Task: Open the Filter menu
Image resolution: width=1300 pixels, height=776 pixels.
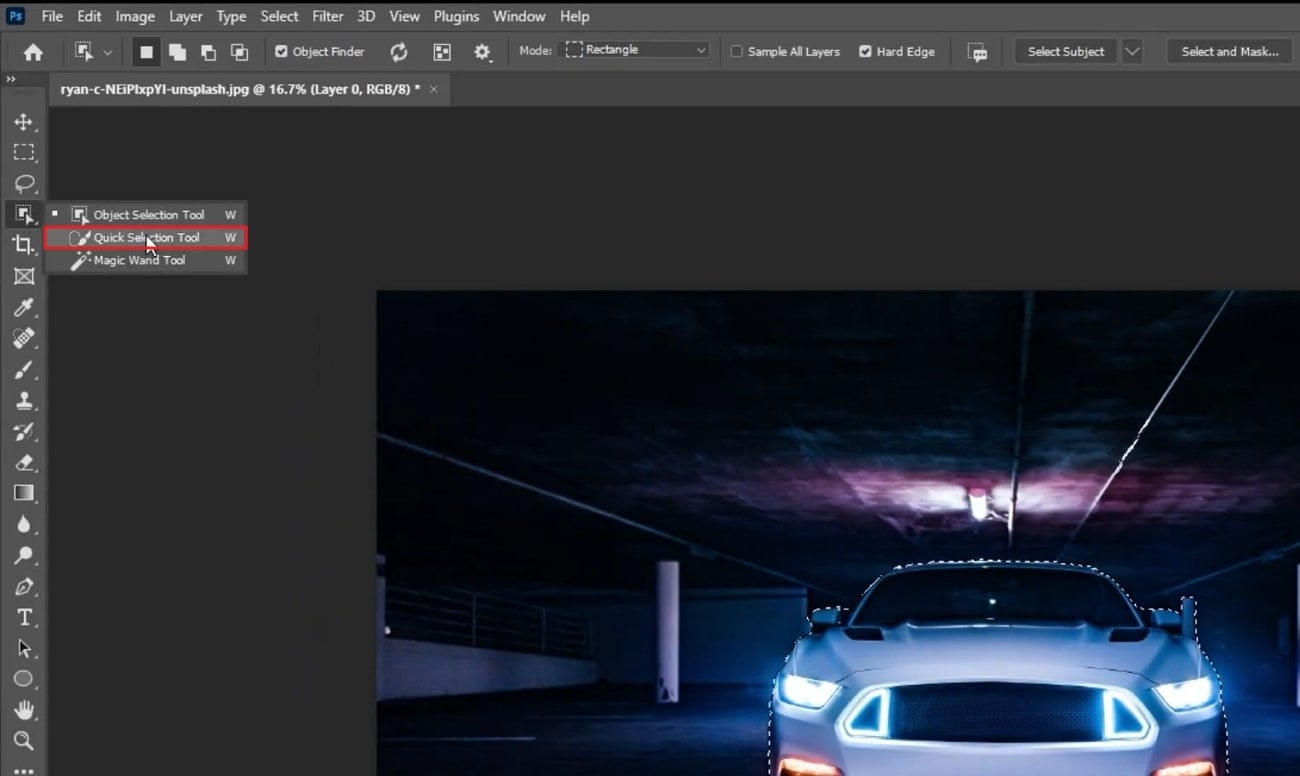Action: (327, 16)
